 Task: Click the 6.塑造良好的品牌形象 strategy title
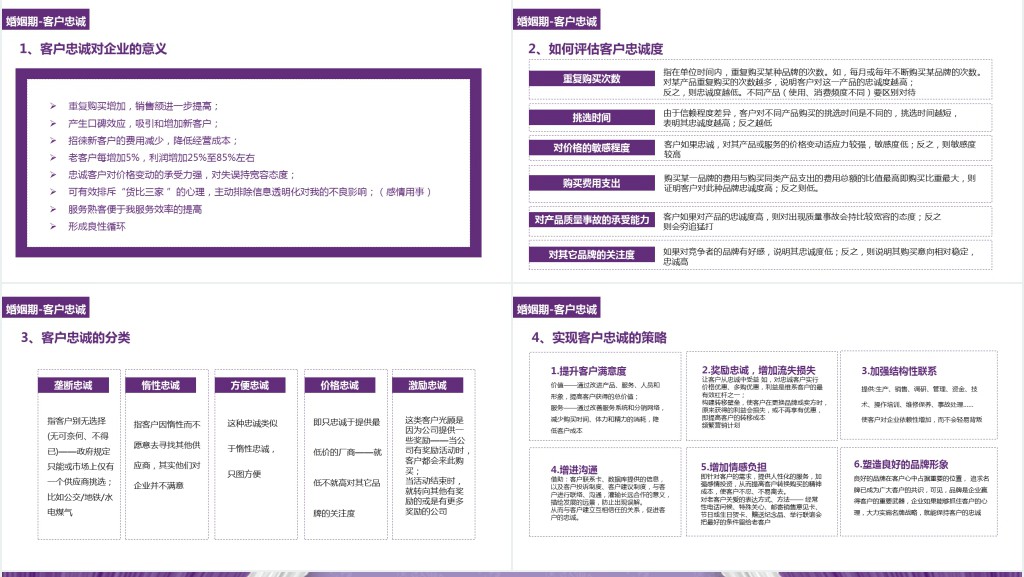(x=900, y=464)
